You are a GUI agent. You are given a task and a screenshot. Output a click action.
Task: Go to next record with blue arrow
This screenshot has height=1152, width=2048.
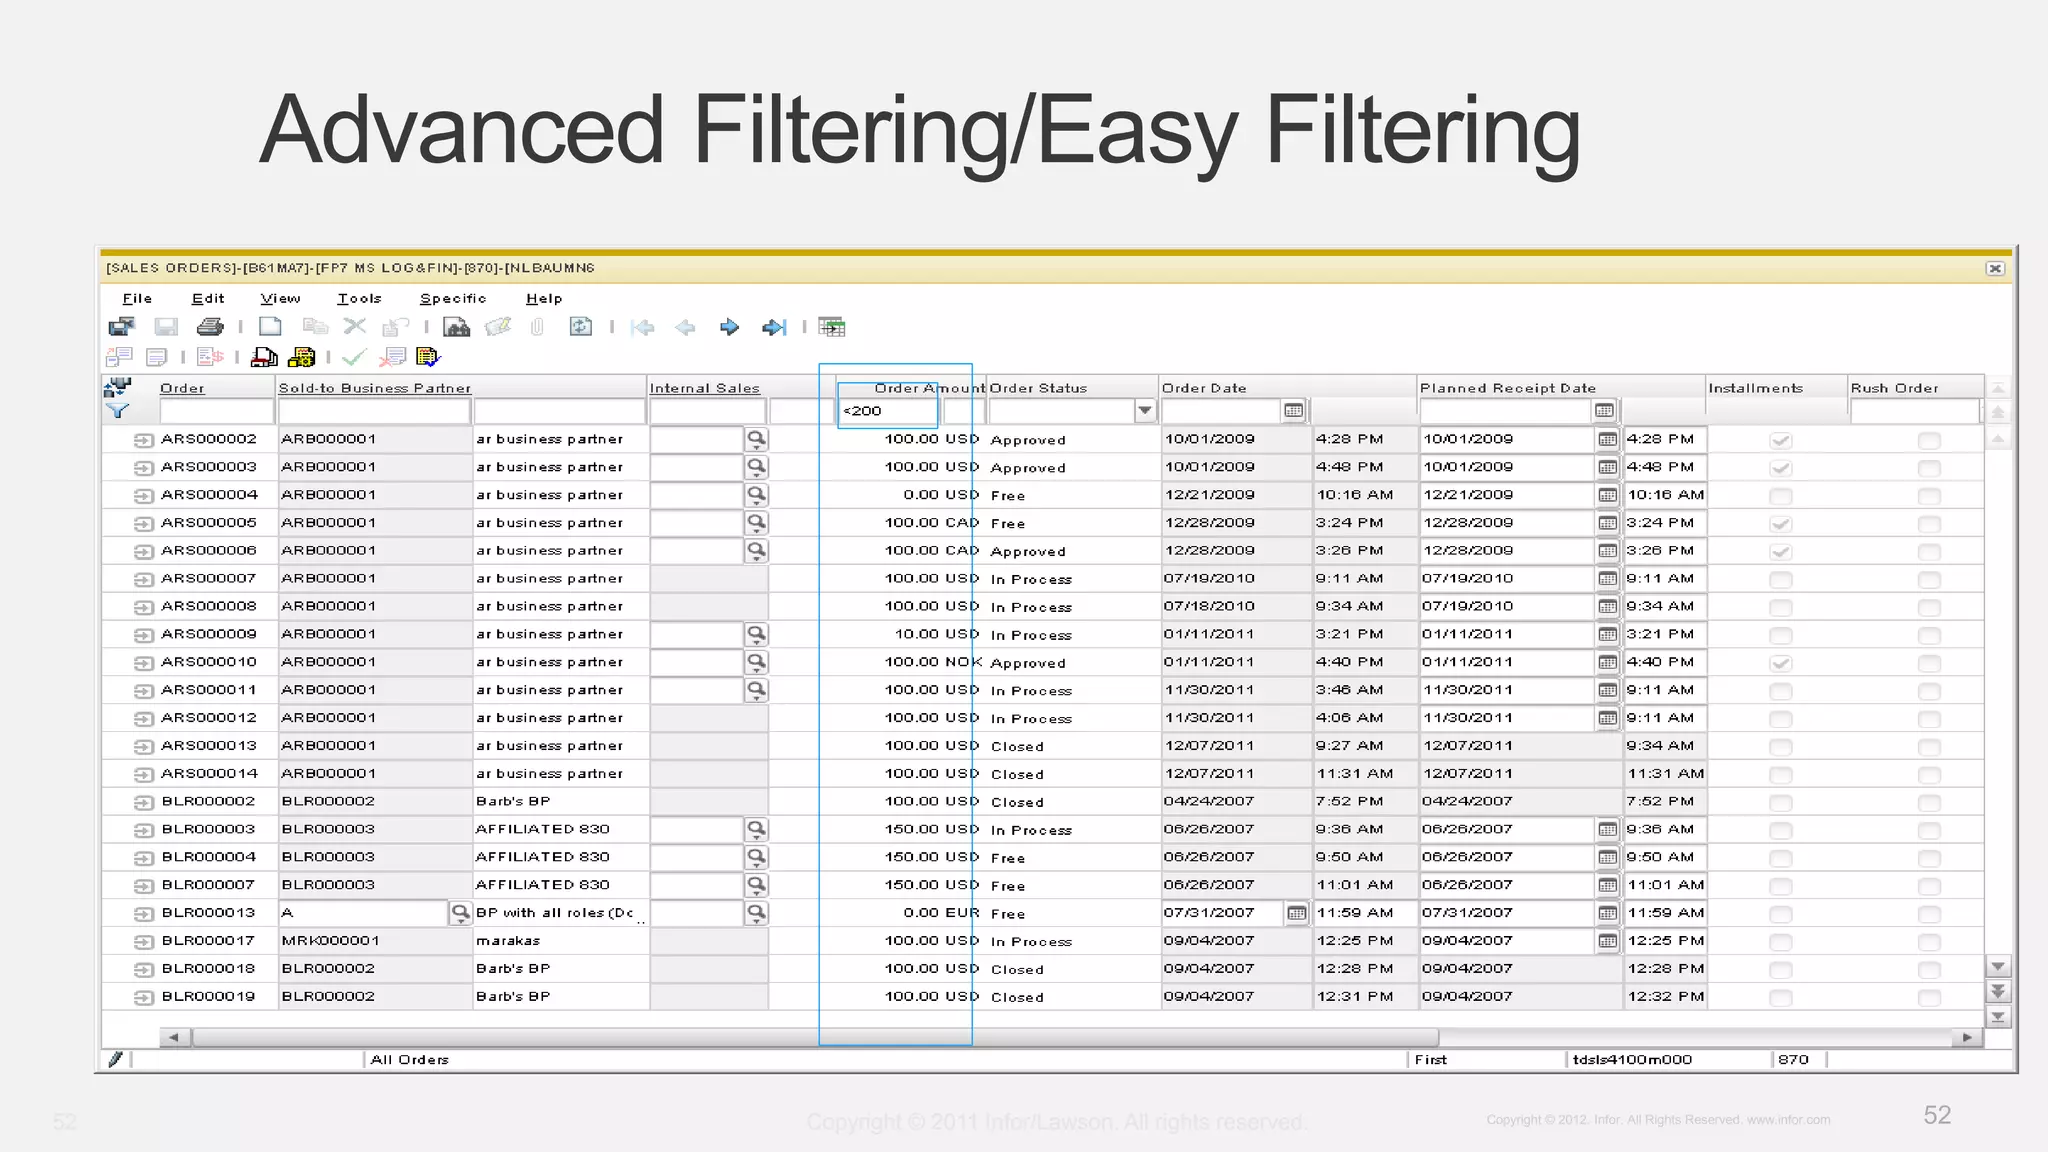point(729,327)
